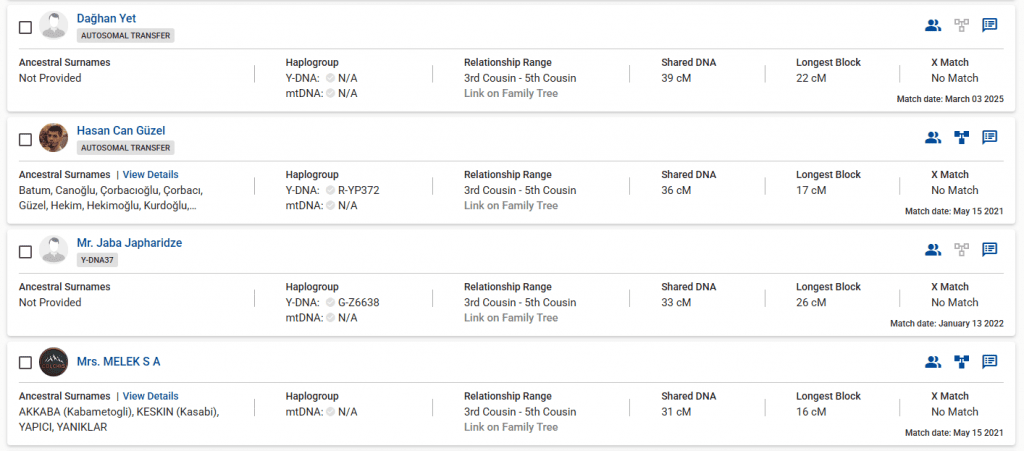This screenshot has width=1024, height=451.
Task: Click the R-YP372 Y-DNA haplogroup badge
Action: 358,190
